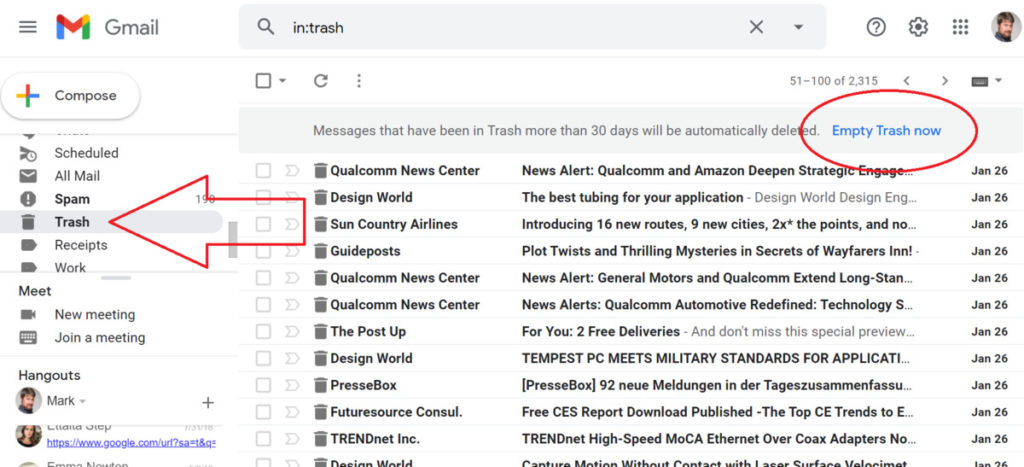Open the google.com url link in Hangouts
Viewport: 1024px width, 467px height.
pos(131,443)
